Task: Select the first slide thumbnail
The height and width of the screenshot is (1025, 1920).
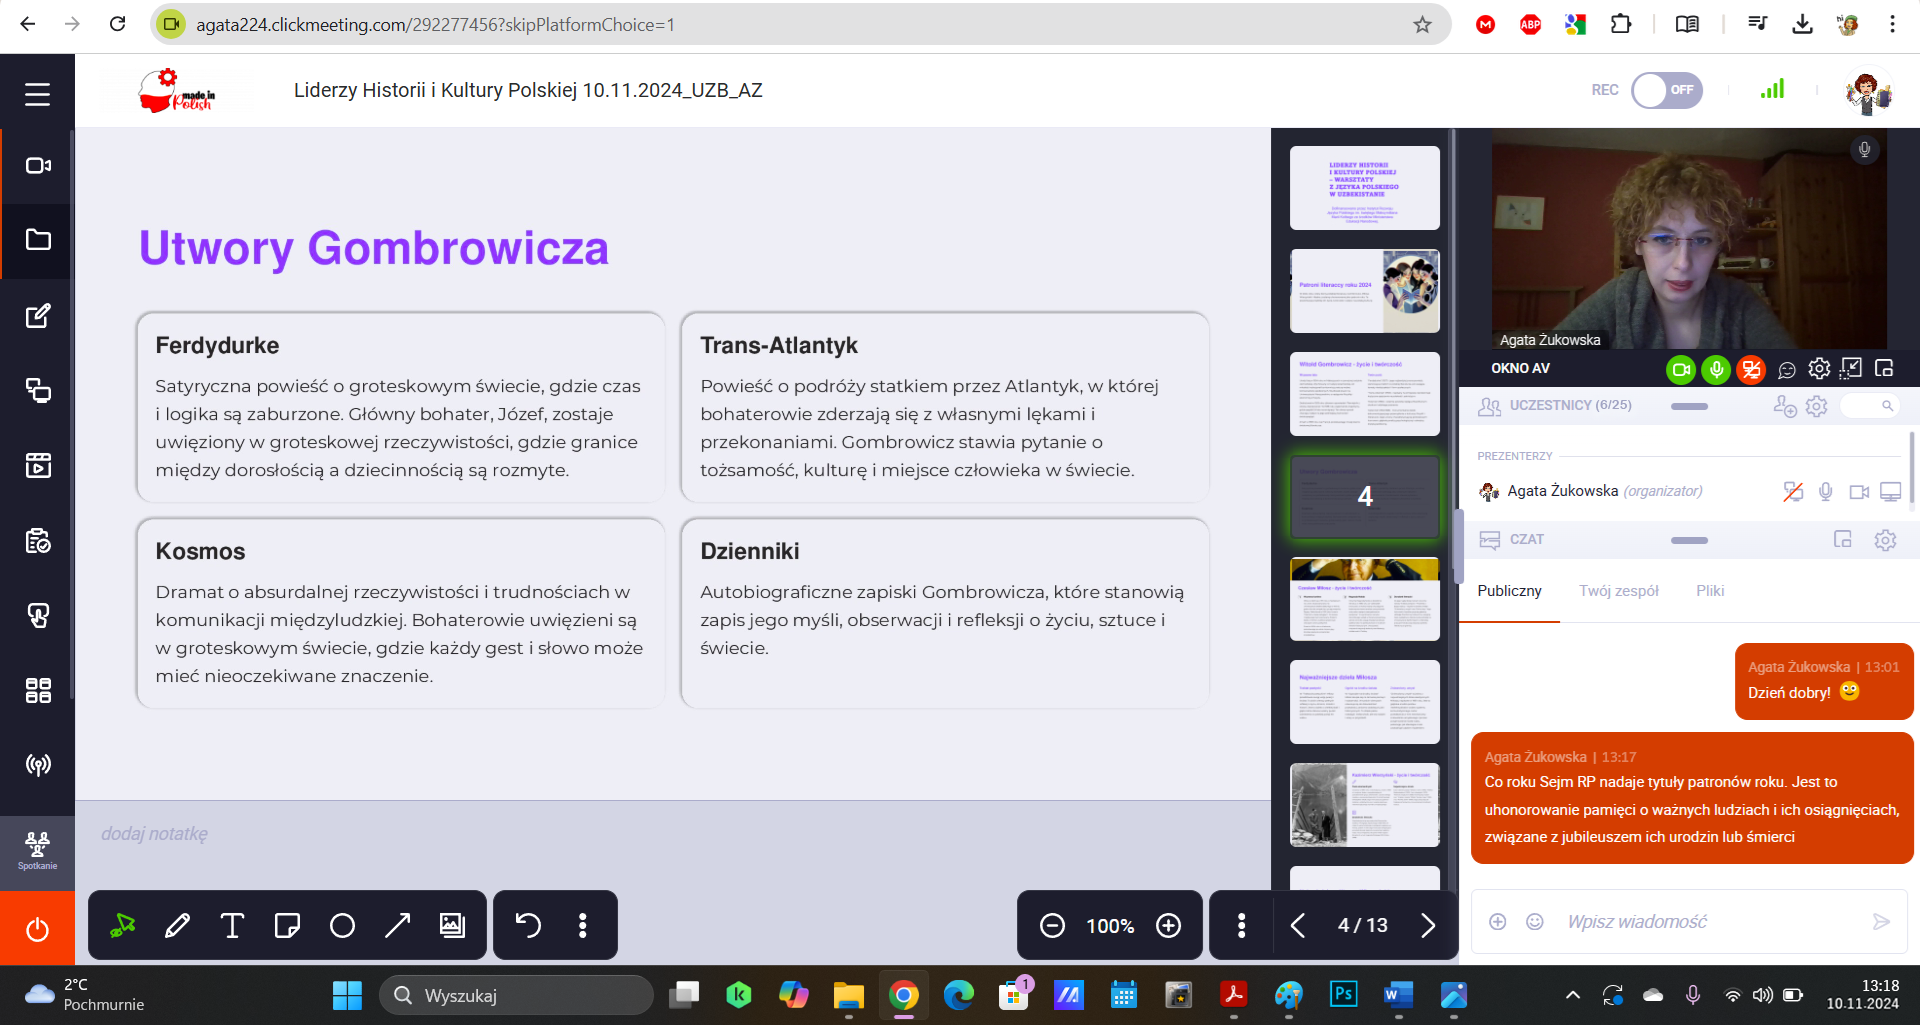Action: click(1364, 188)
